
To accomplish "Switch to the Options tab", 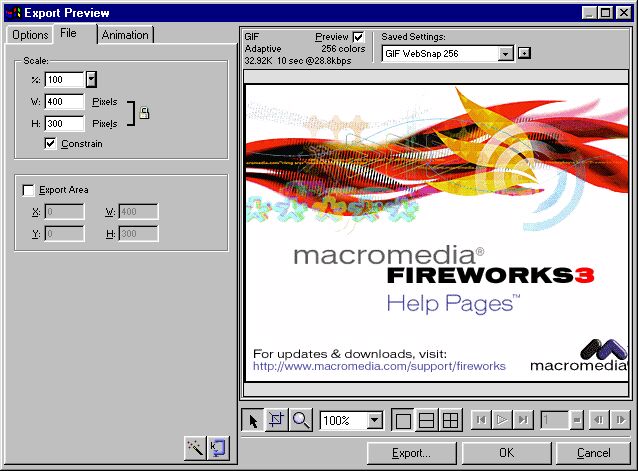I will [30, 35].
